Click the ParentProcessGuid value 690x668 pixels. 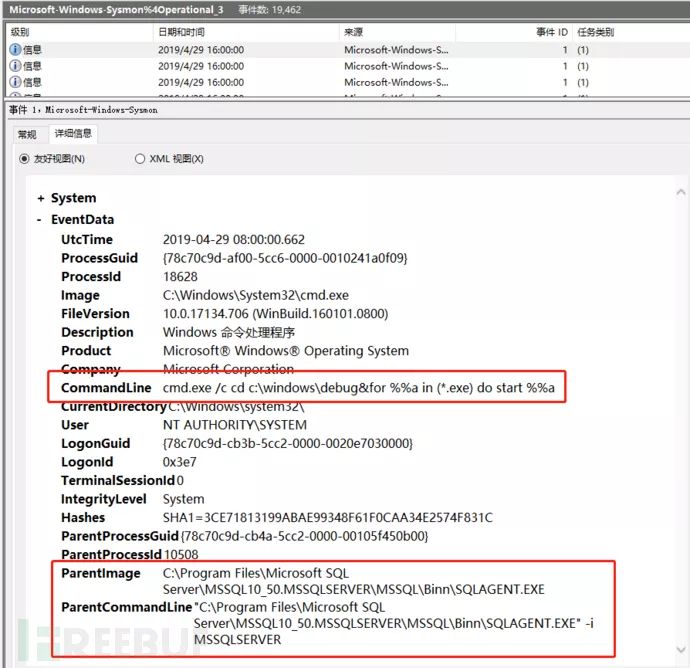click(x=304, y=536)
